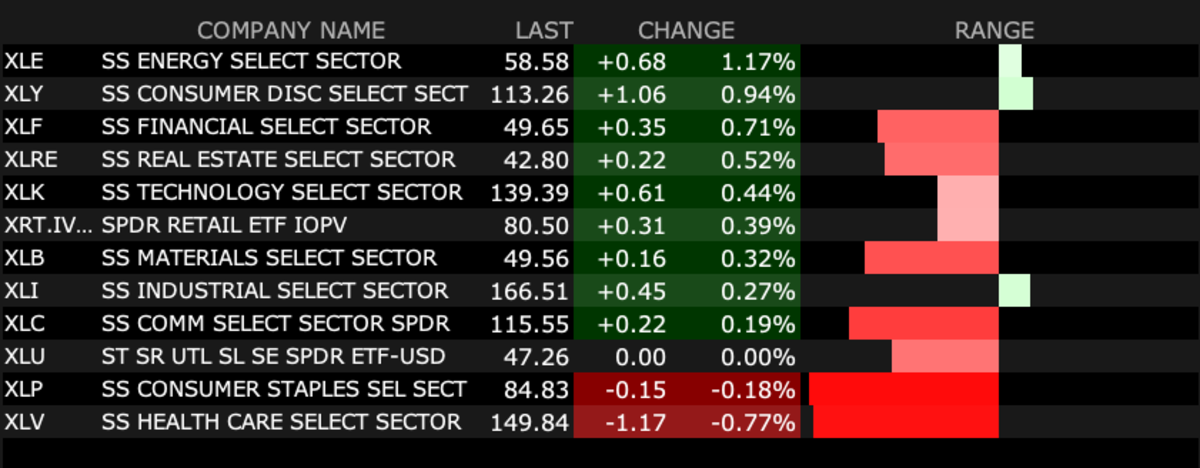1200x468 pixels.
Task: Click the green range bar for XLE
Action: click(1010, 62)
